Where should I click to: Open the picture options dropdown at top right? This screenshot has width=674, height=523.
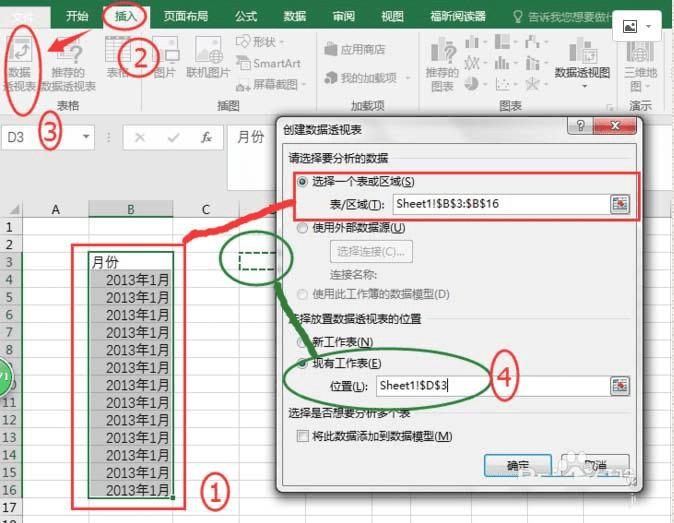(648, 27)
